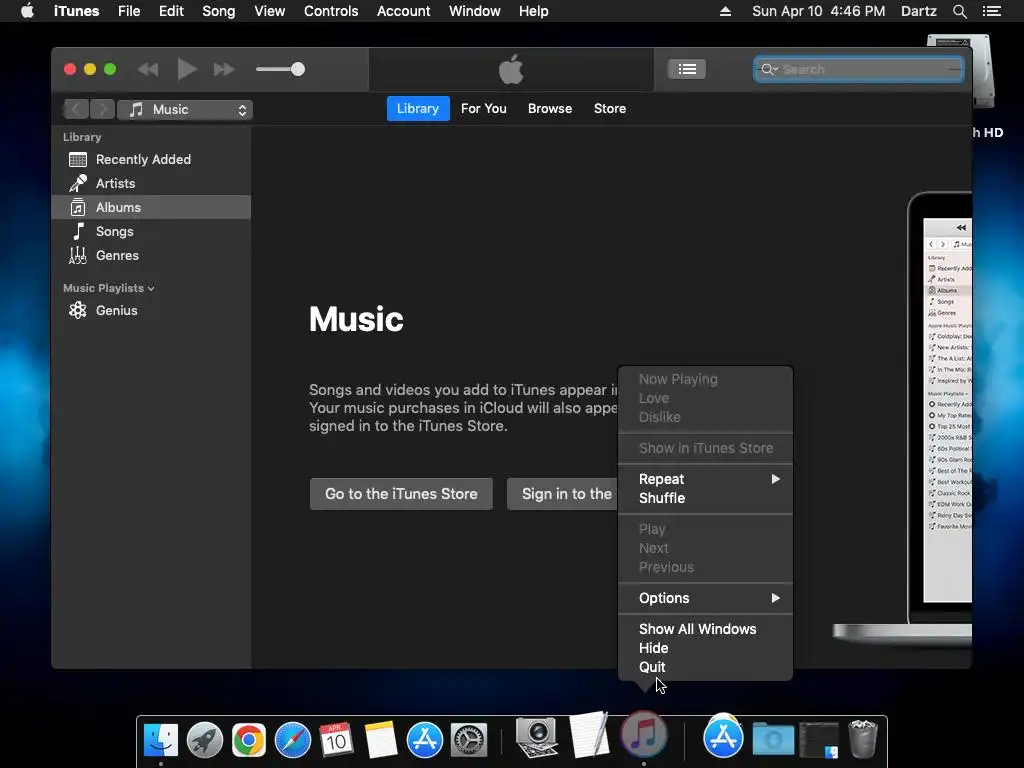Choose Shuffle in the dock menu
Screen dimensions: 1024x768
pyautogui.click(x=705, y=498)
